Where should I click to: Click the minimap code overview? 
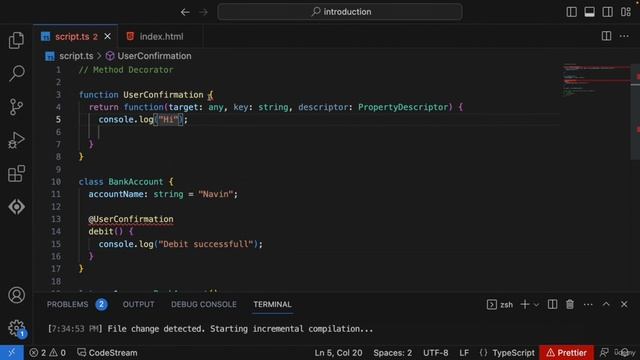point(596,80)
